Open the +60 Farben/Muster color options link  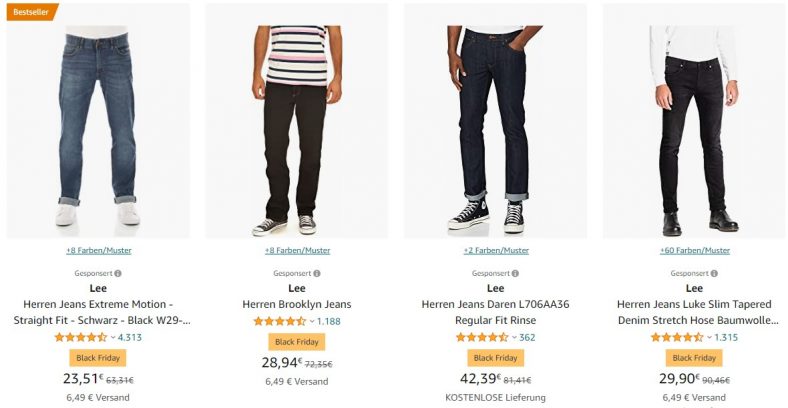pos(695,250)
